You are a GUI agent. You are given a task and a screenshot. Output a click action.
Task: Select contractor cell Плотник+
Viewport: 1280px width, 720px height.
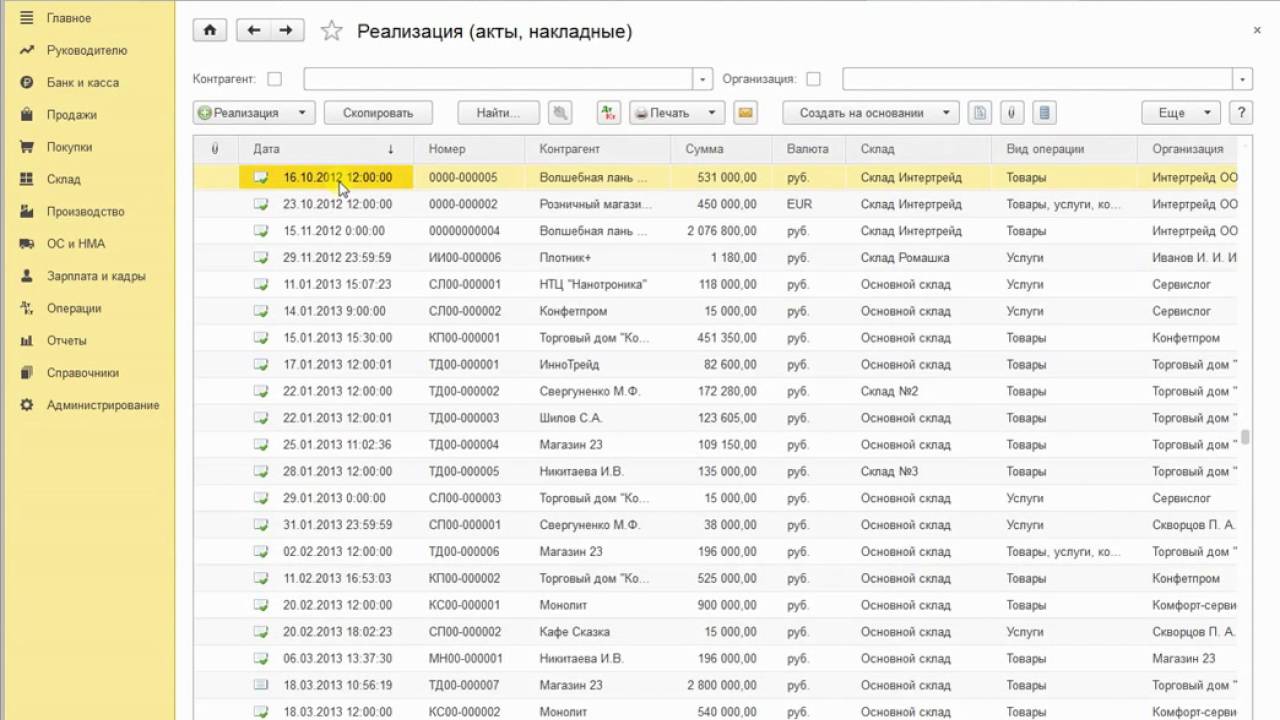tap(597, 257)
